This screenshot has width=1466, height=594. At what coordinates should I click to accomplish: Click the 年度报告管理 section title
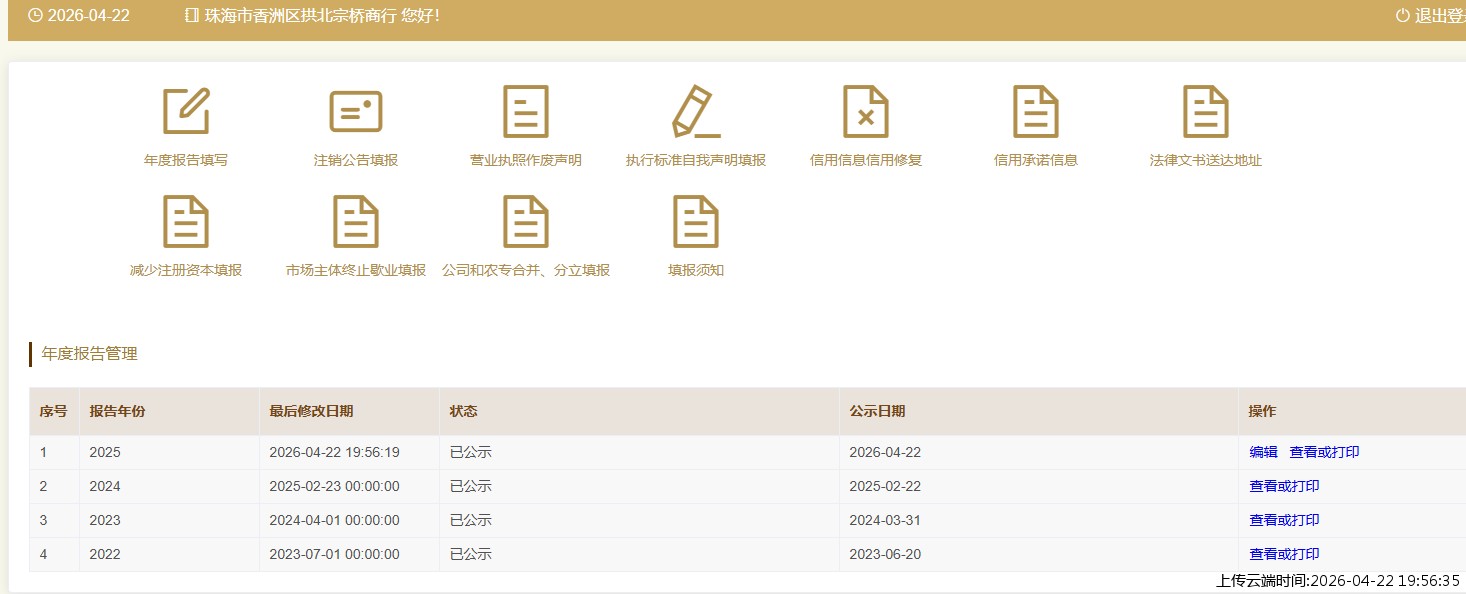(89, 353)
